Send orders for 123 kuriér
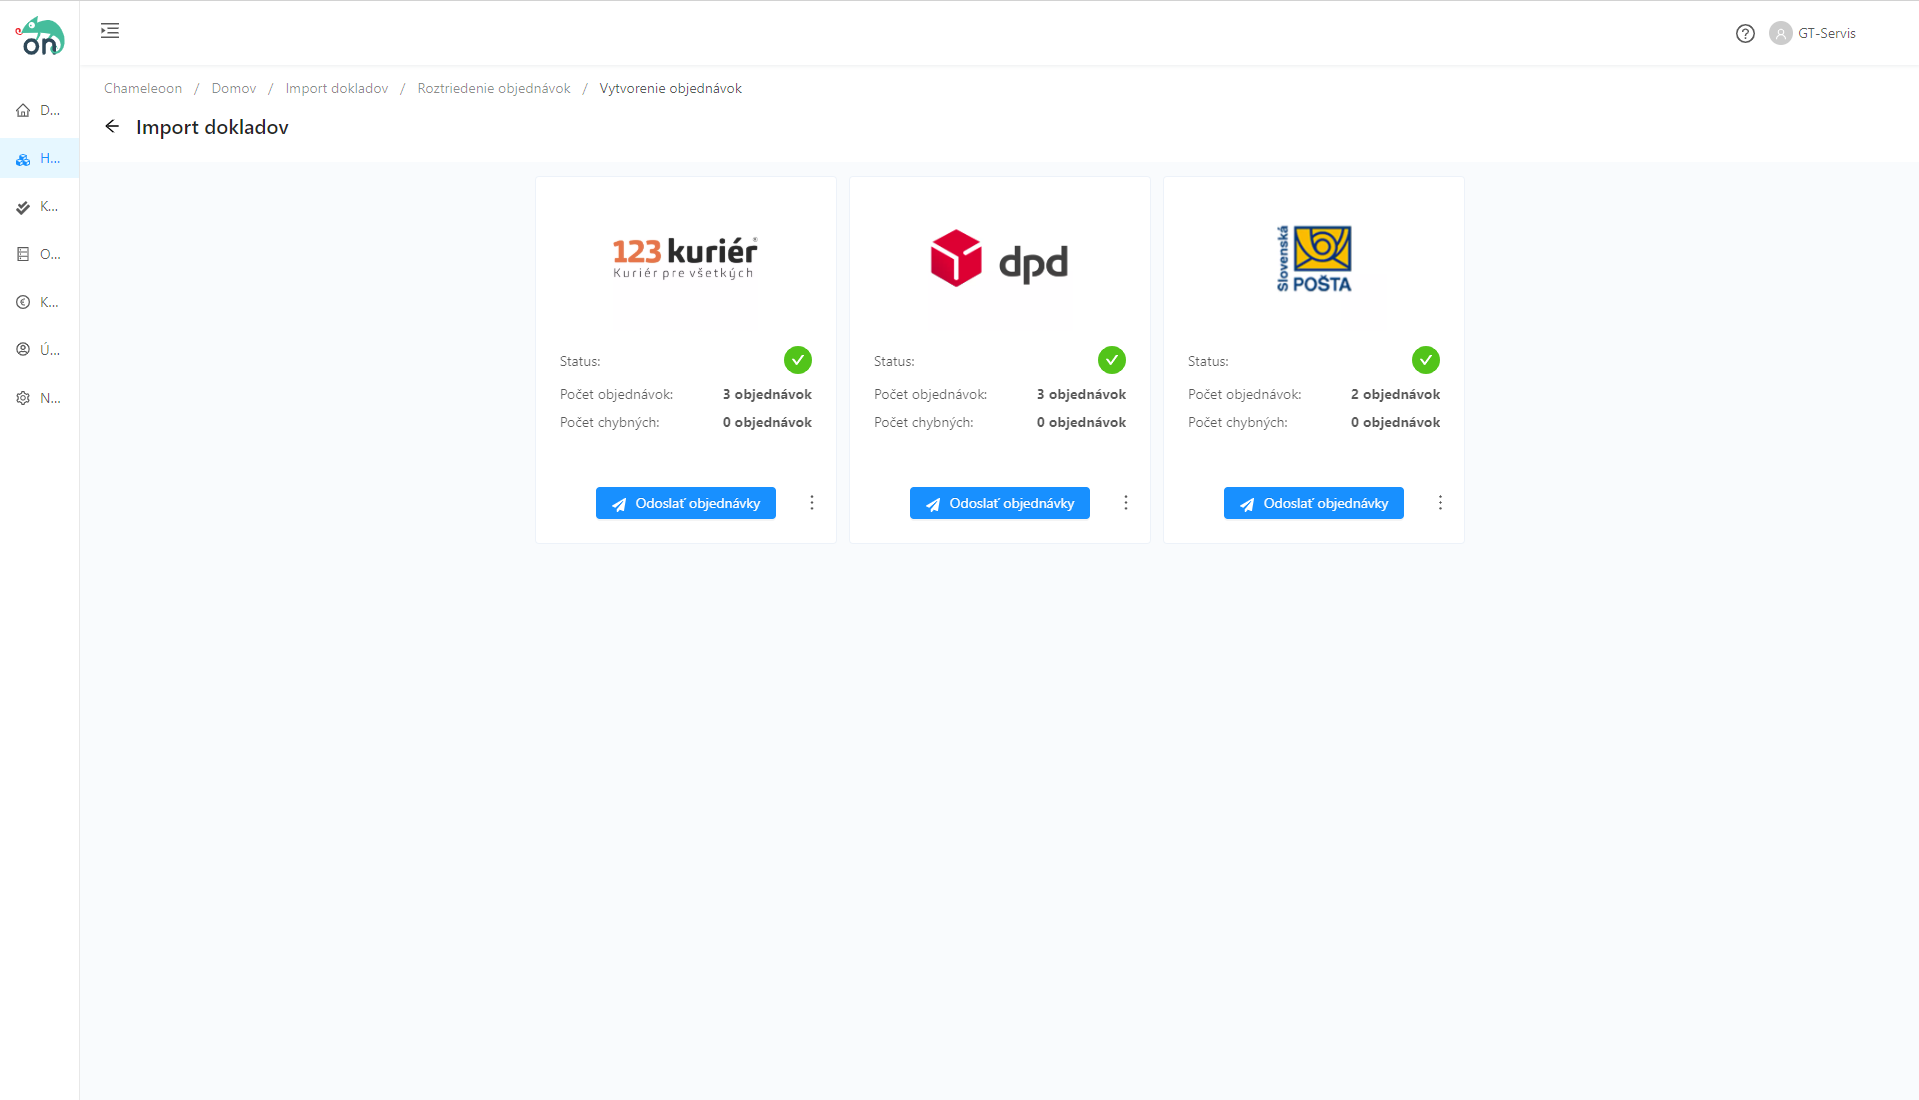Viewport: 1919px width, 1100px height. coord(686,503)
